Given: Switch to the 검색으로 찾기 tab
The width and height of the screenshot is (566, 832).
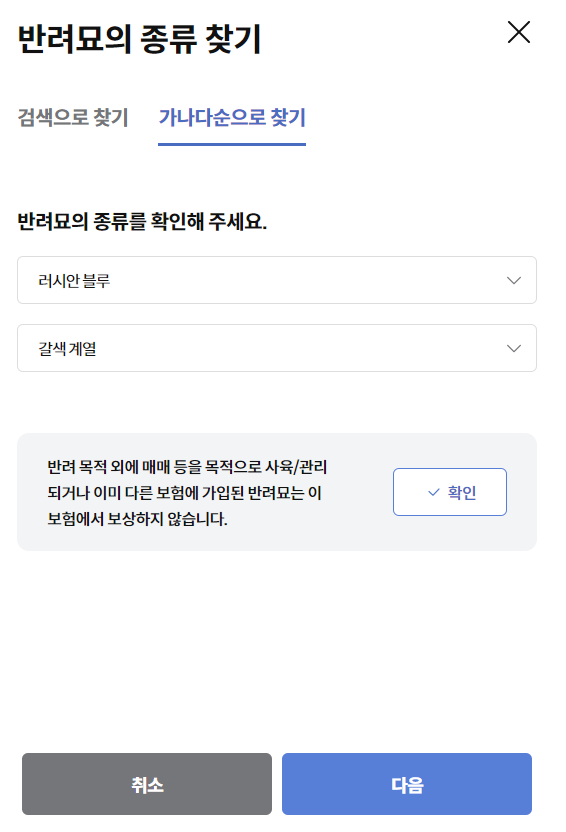Looking at the screenshot, I should coord(73,117).
